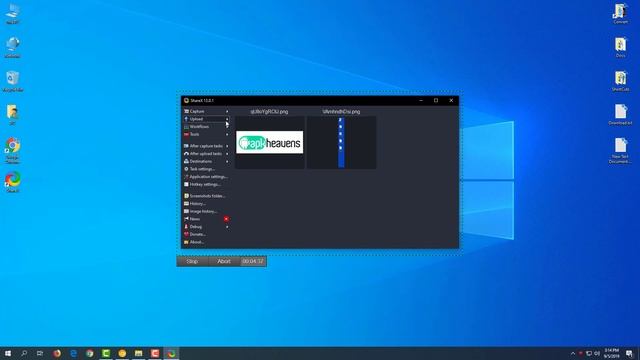This screenshot has width=640, height=360.
Task: Launch Microsoft Edge from the taskbar
Action: click(x=73, y=353)
